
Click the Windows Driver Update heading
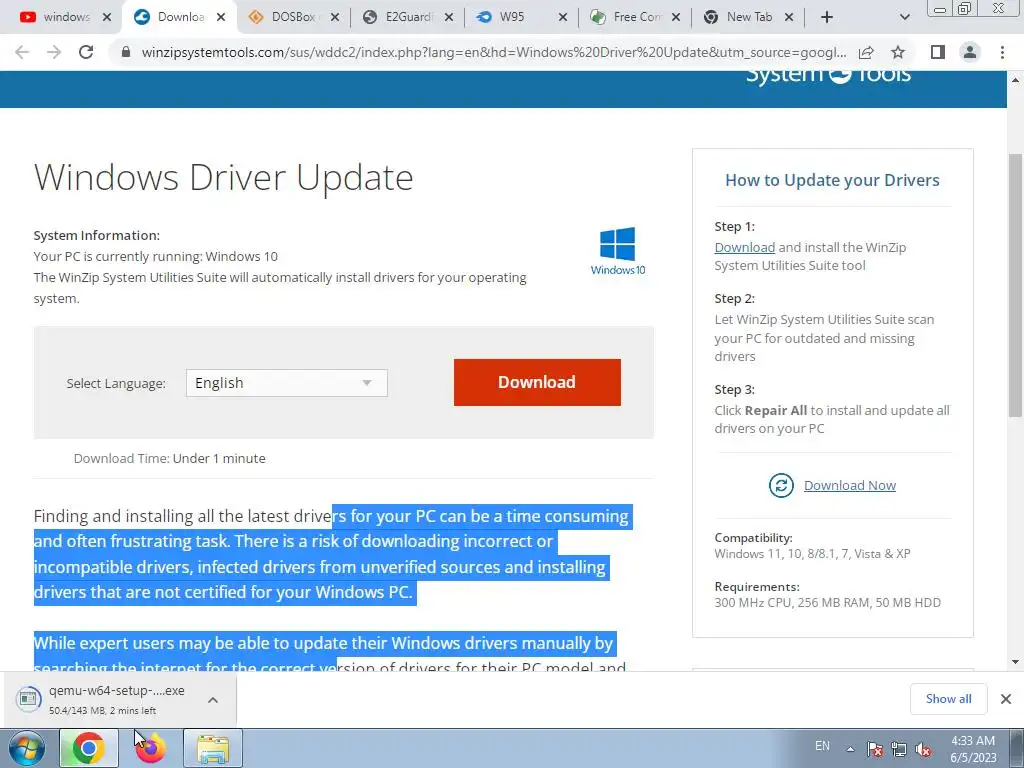point(223,177)
